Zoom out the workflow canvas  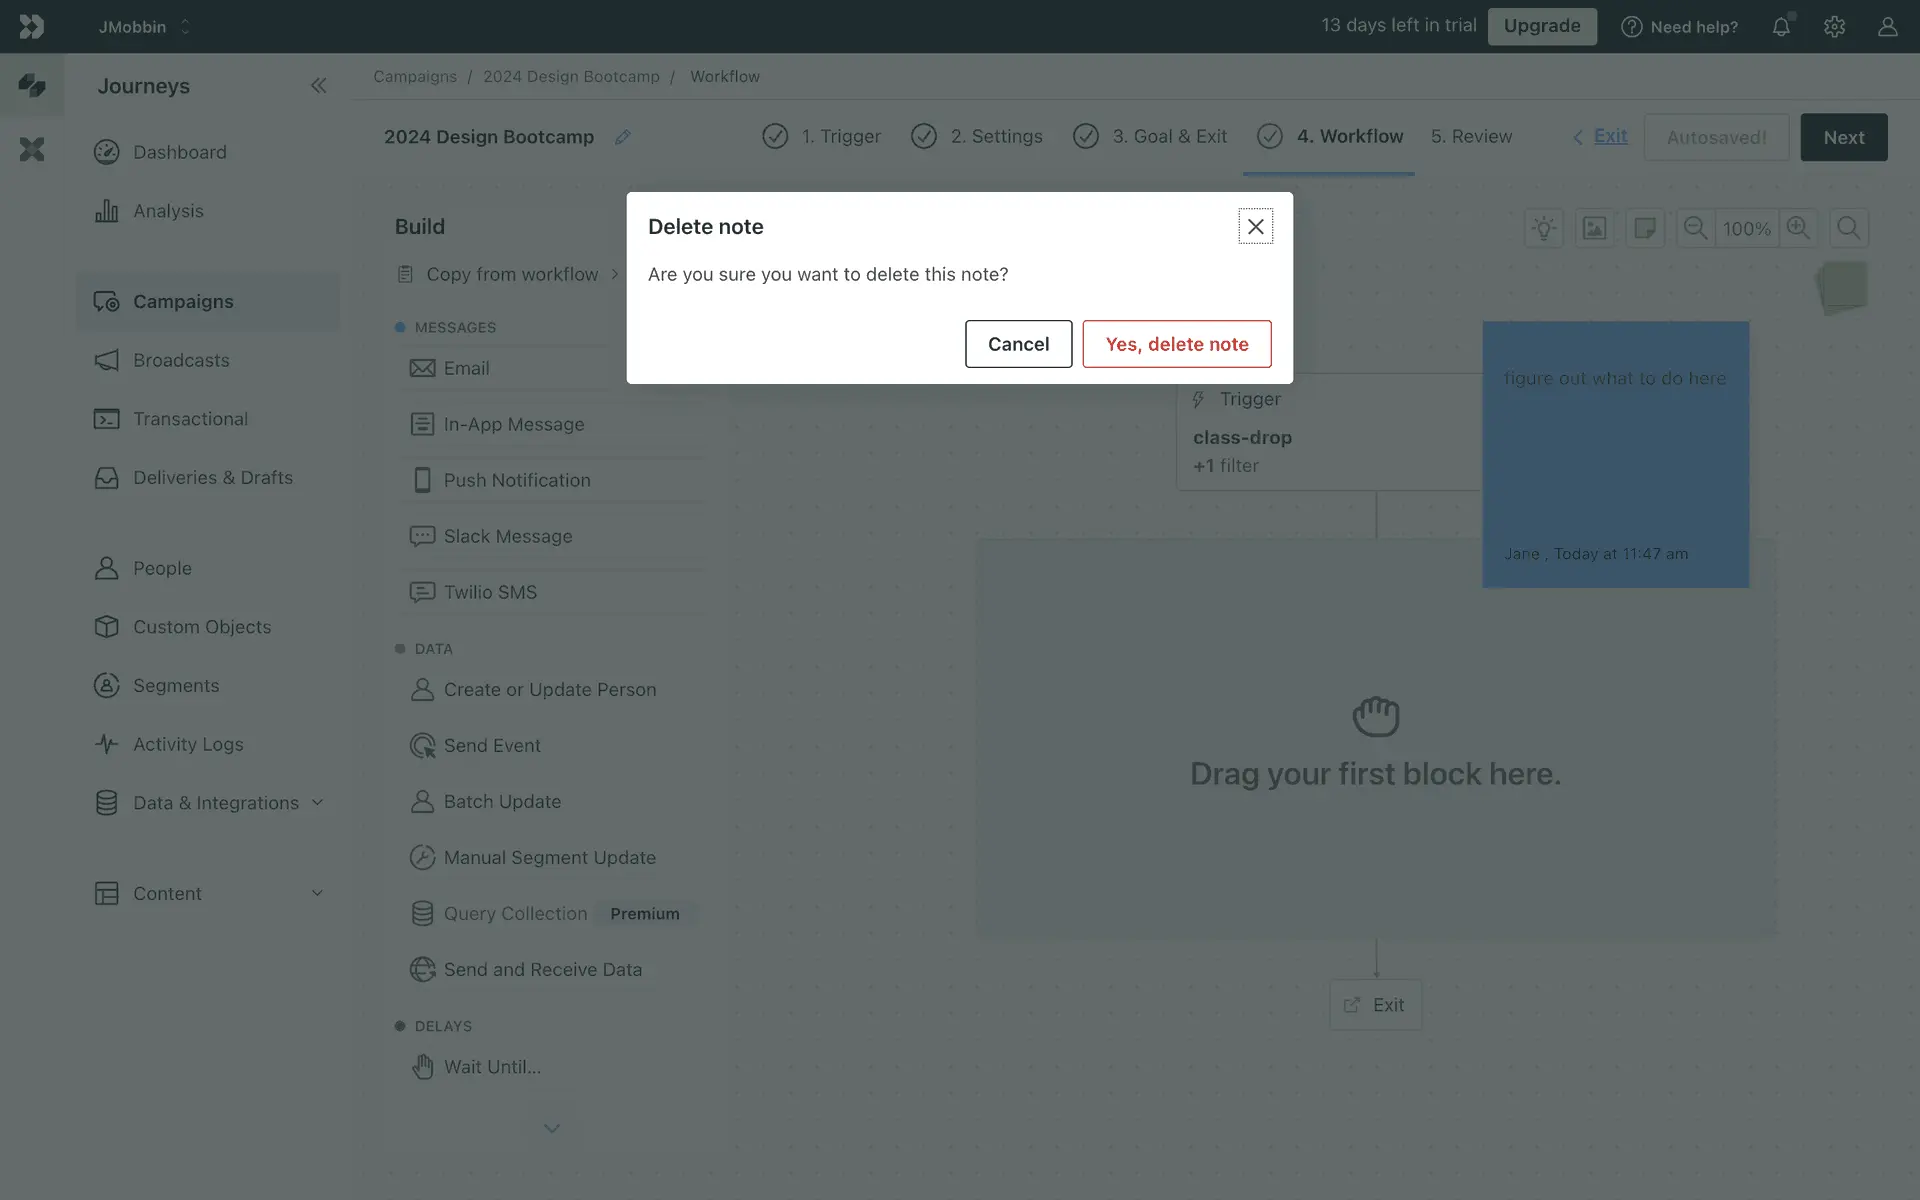(x=1695, y=228)
